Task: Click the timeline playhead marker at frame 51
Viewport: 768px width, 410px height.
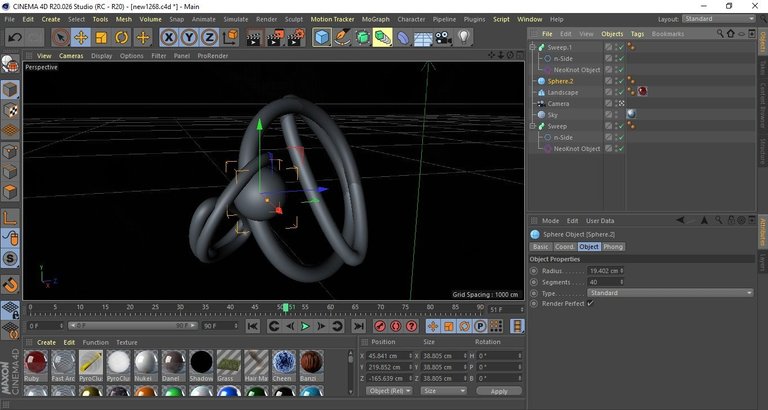Action: 286,308
